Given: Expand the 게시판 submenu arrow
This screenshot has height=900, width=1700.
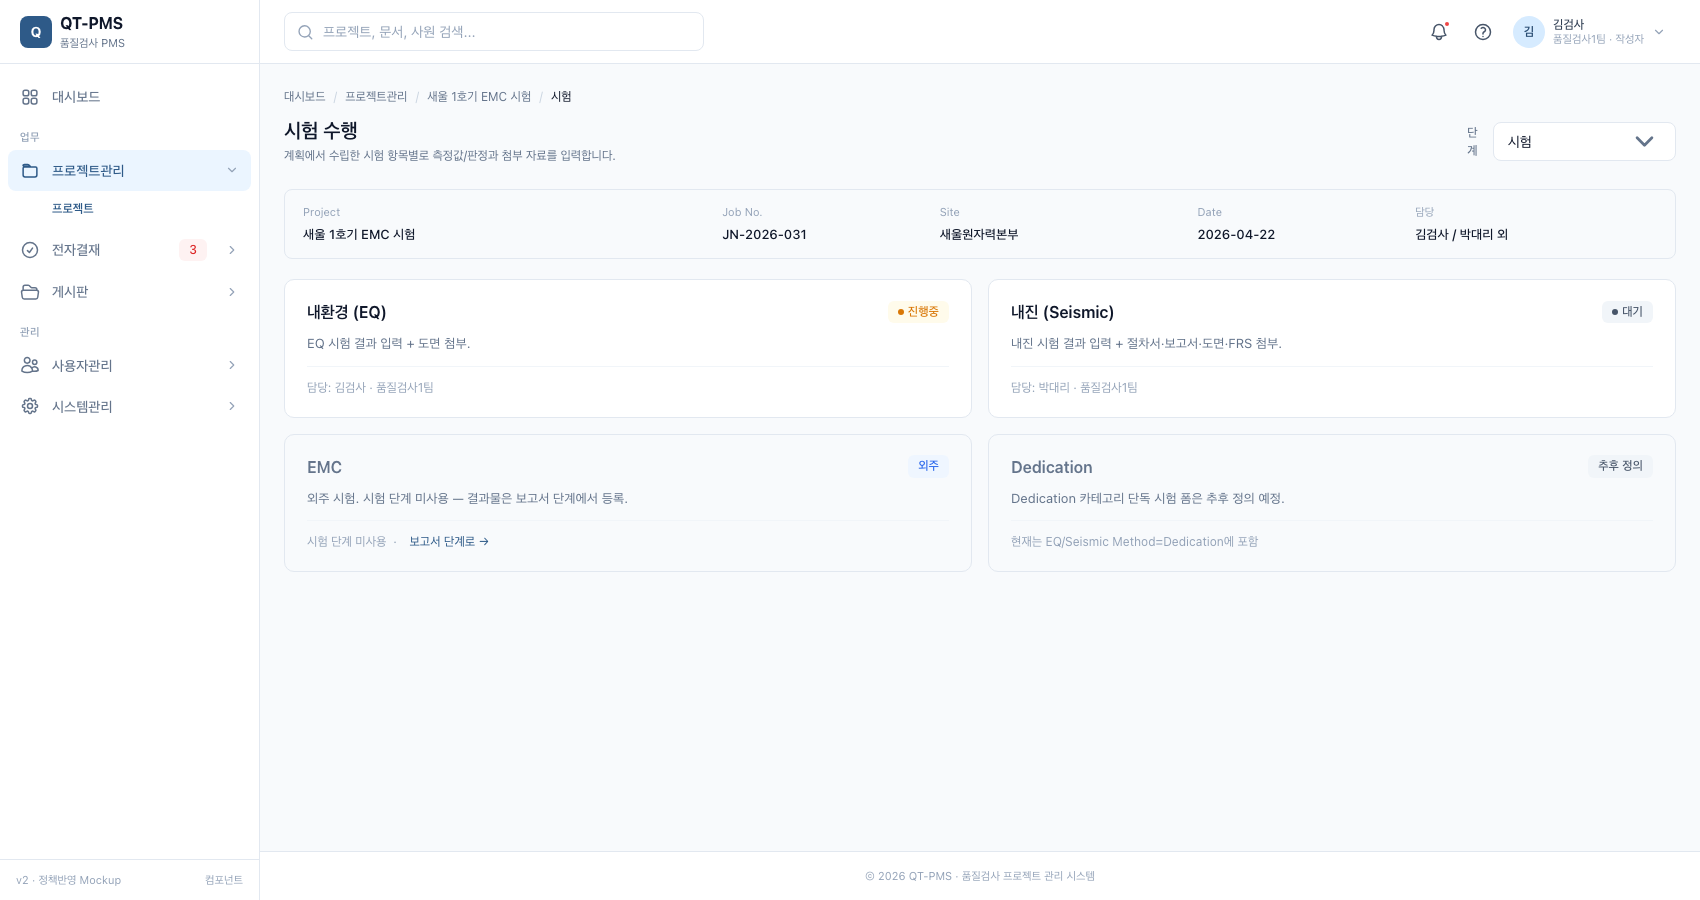Looking at the screenshot, I should (x=232, y=292).
